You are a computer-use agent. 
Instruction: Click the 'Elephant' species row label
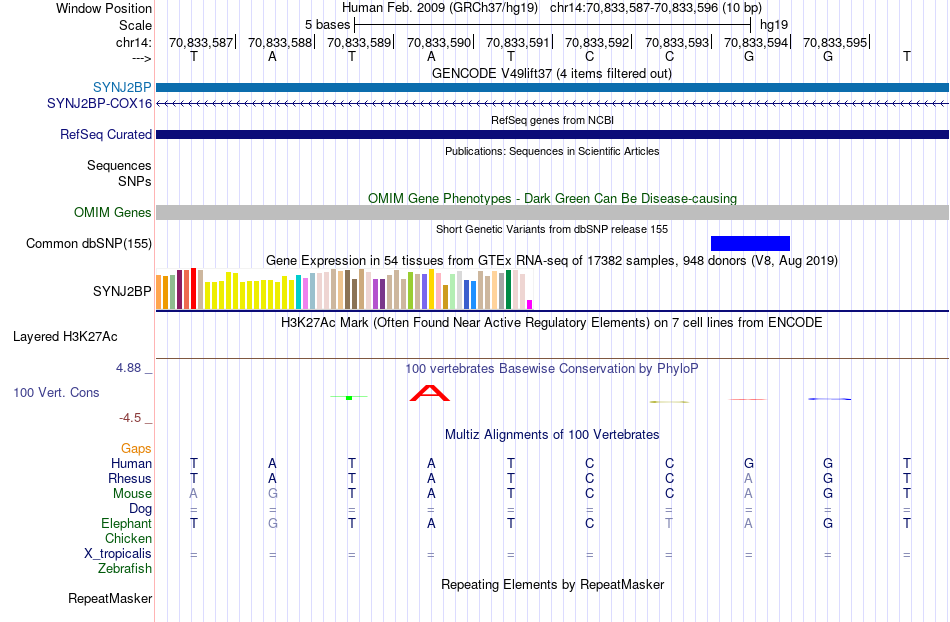126,523
